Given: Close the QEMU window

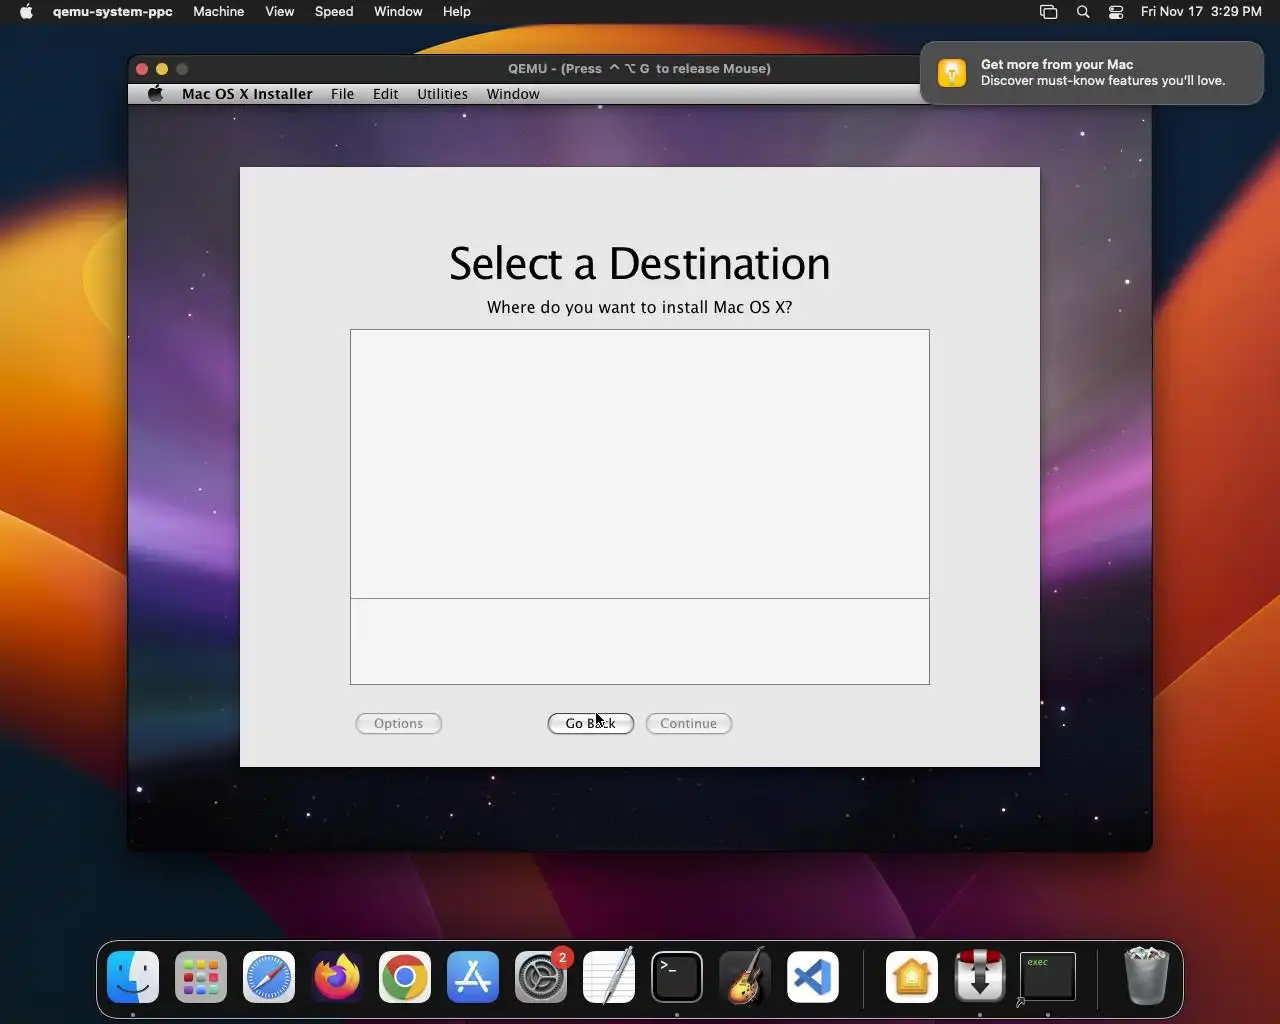Looking at the screenshot, I should (142, 69).
